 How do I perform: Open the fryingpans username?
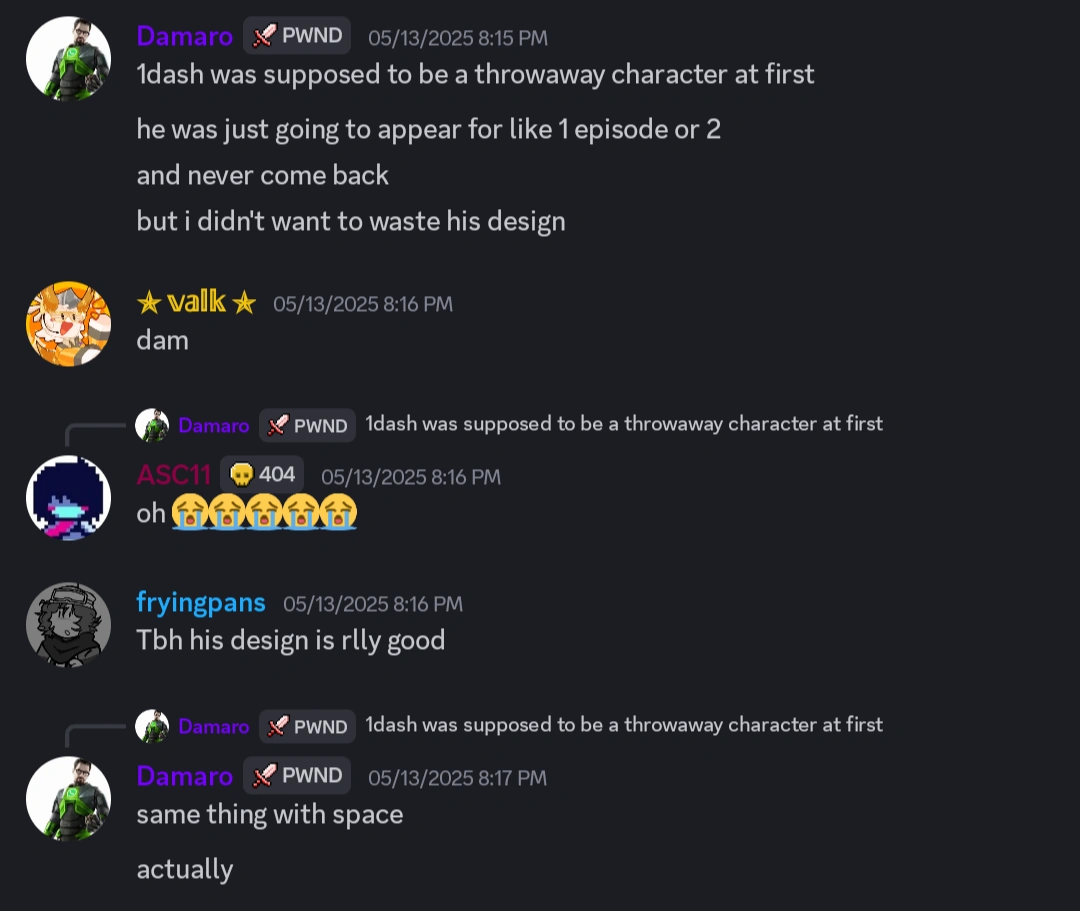pyautogui.click(x=201, y=603)
